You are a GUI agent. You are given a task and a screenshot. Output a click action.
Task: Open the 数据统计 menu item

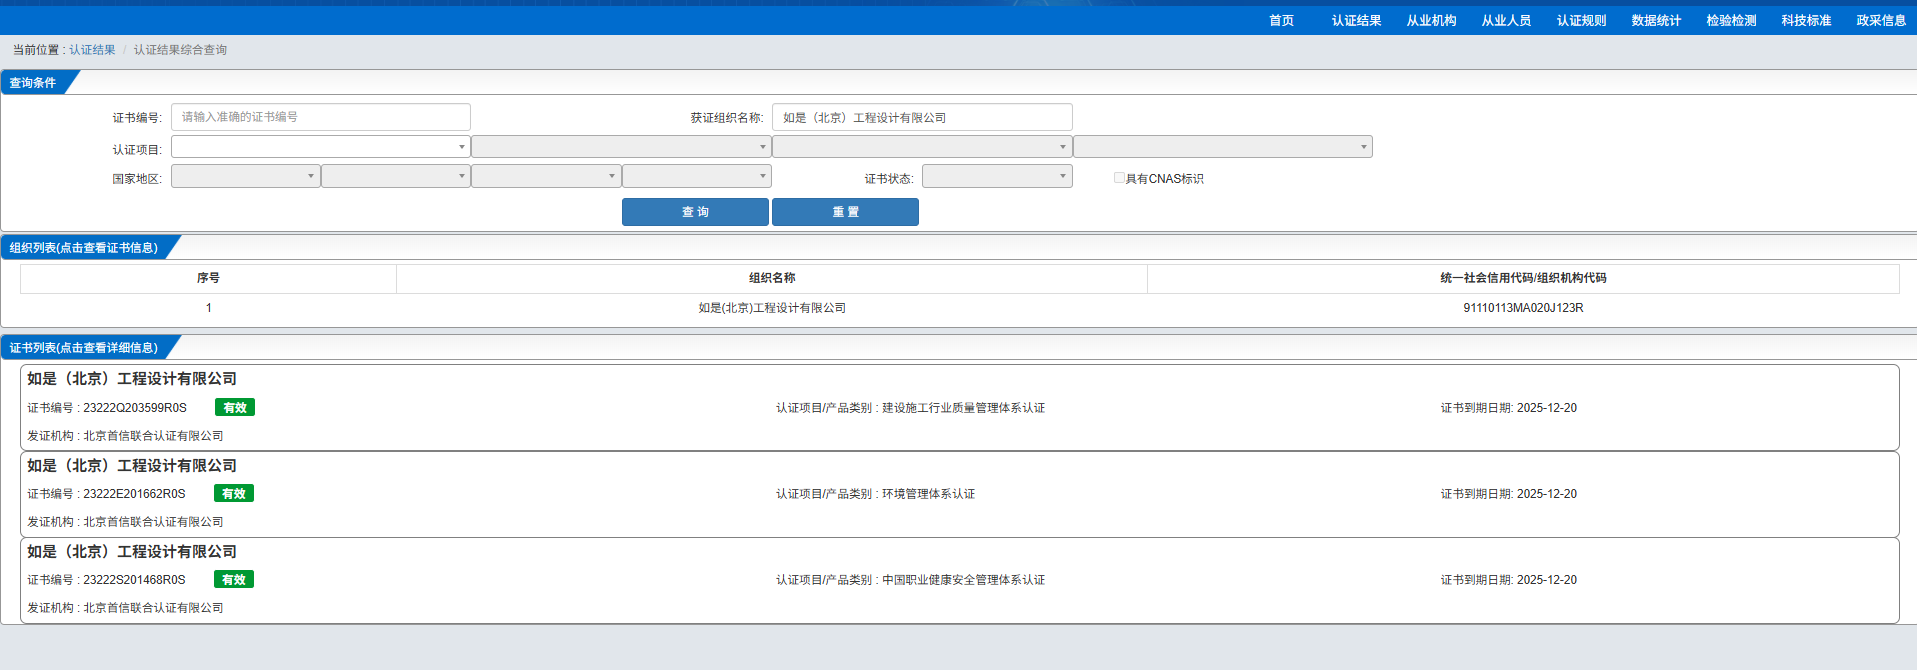click(x=1656, y=21)
